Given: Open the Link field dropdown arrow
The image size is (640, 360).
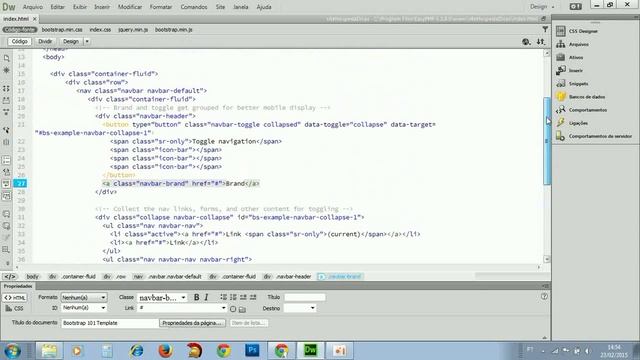Looking at the screenshot, I should point(223,308).
